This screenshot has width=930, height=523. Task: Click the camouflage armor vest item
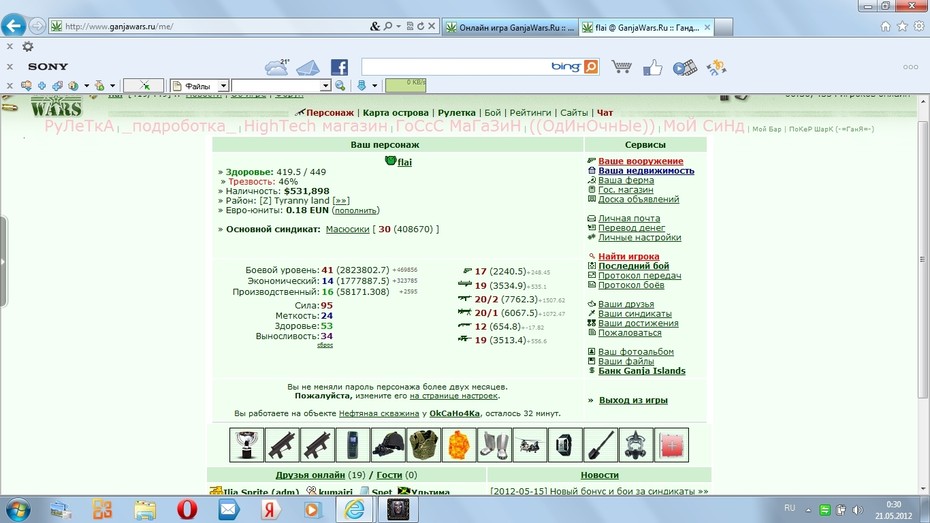tap(423, 445)
